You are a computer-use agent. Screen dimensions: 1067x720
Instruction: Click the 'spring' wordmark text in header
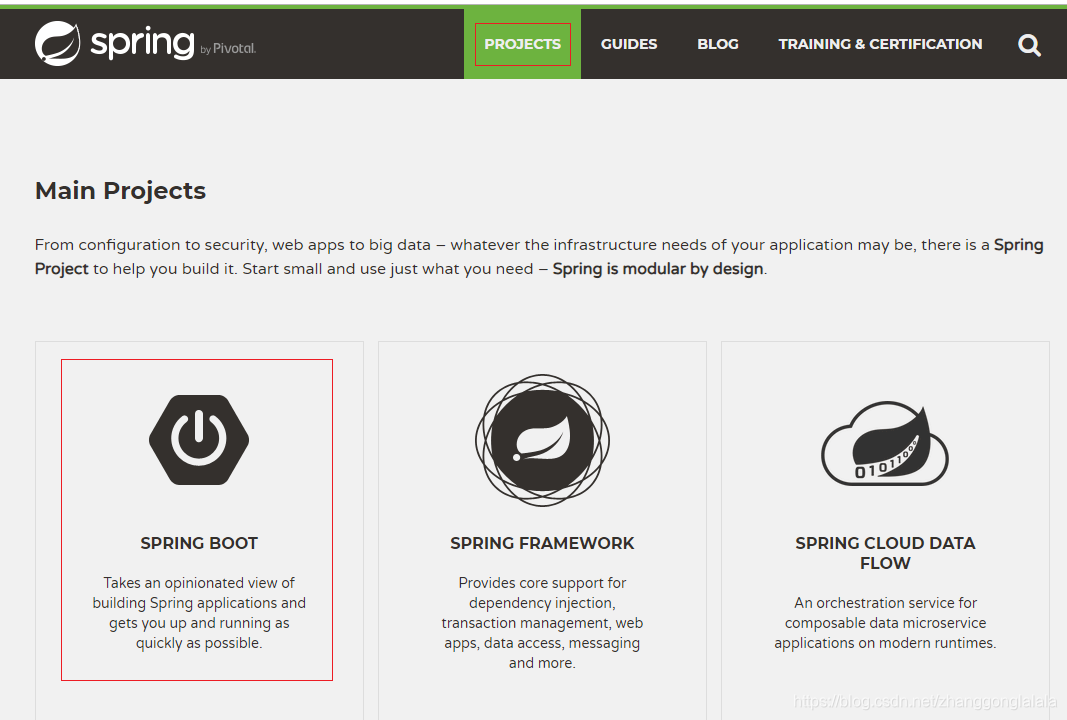point(142,44)
